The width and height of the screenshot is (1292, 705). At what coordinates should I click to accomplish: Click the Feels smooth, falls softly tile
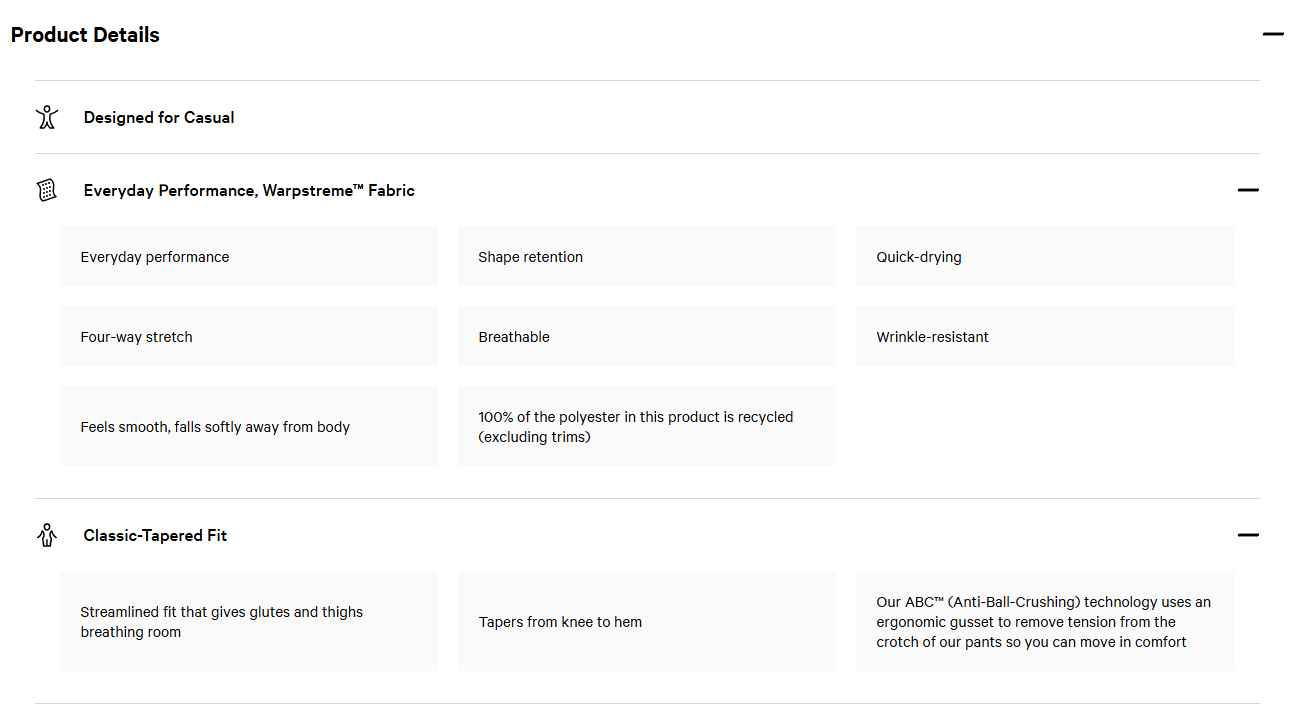[x=249, y=427]
